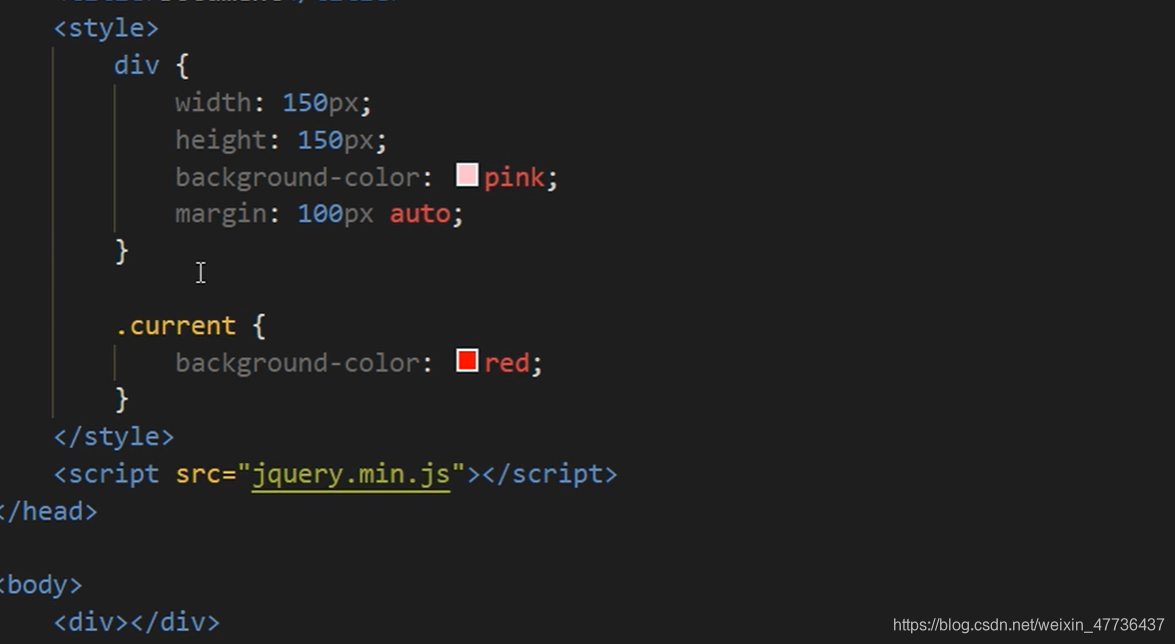
Task: Click the 'div {' selector line
Action: point(151,66)
